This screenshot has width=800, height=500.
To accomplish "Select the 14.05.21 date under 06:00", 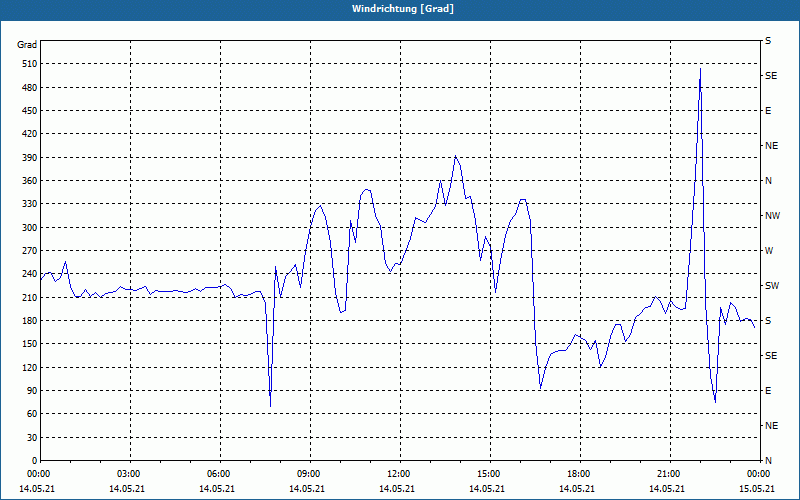I will coord(217,489).
